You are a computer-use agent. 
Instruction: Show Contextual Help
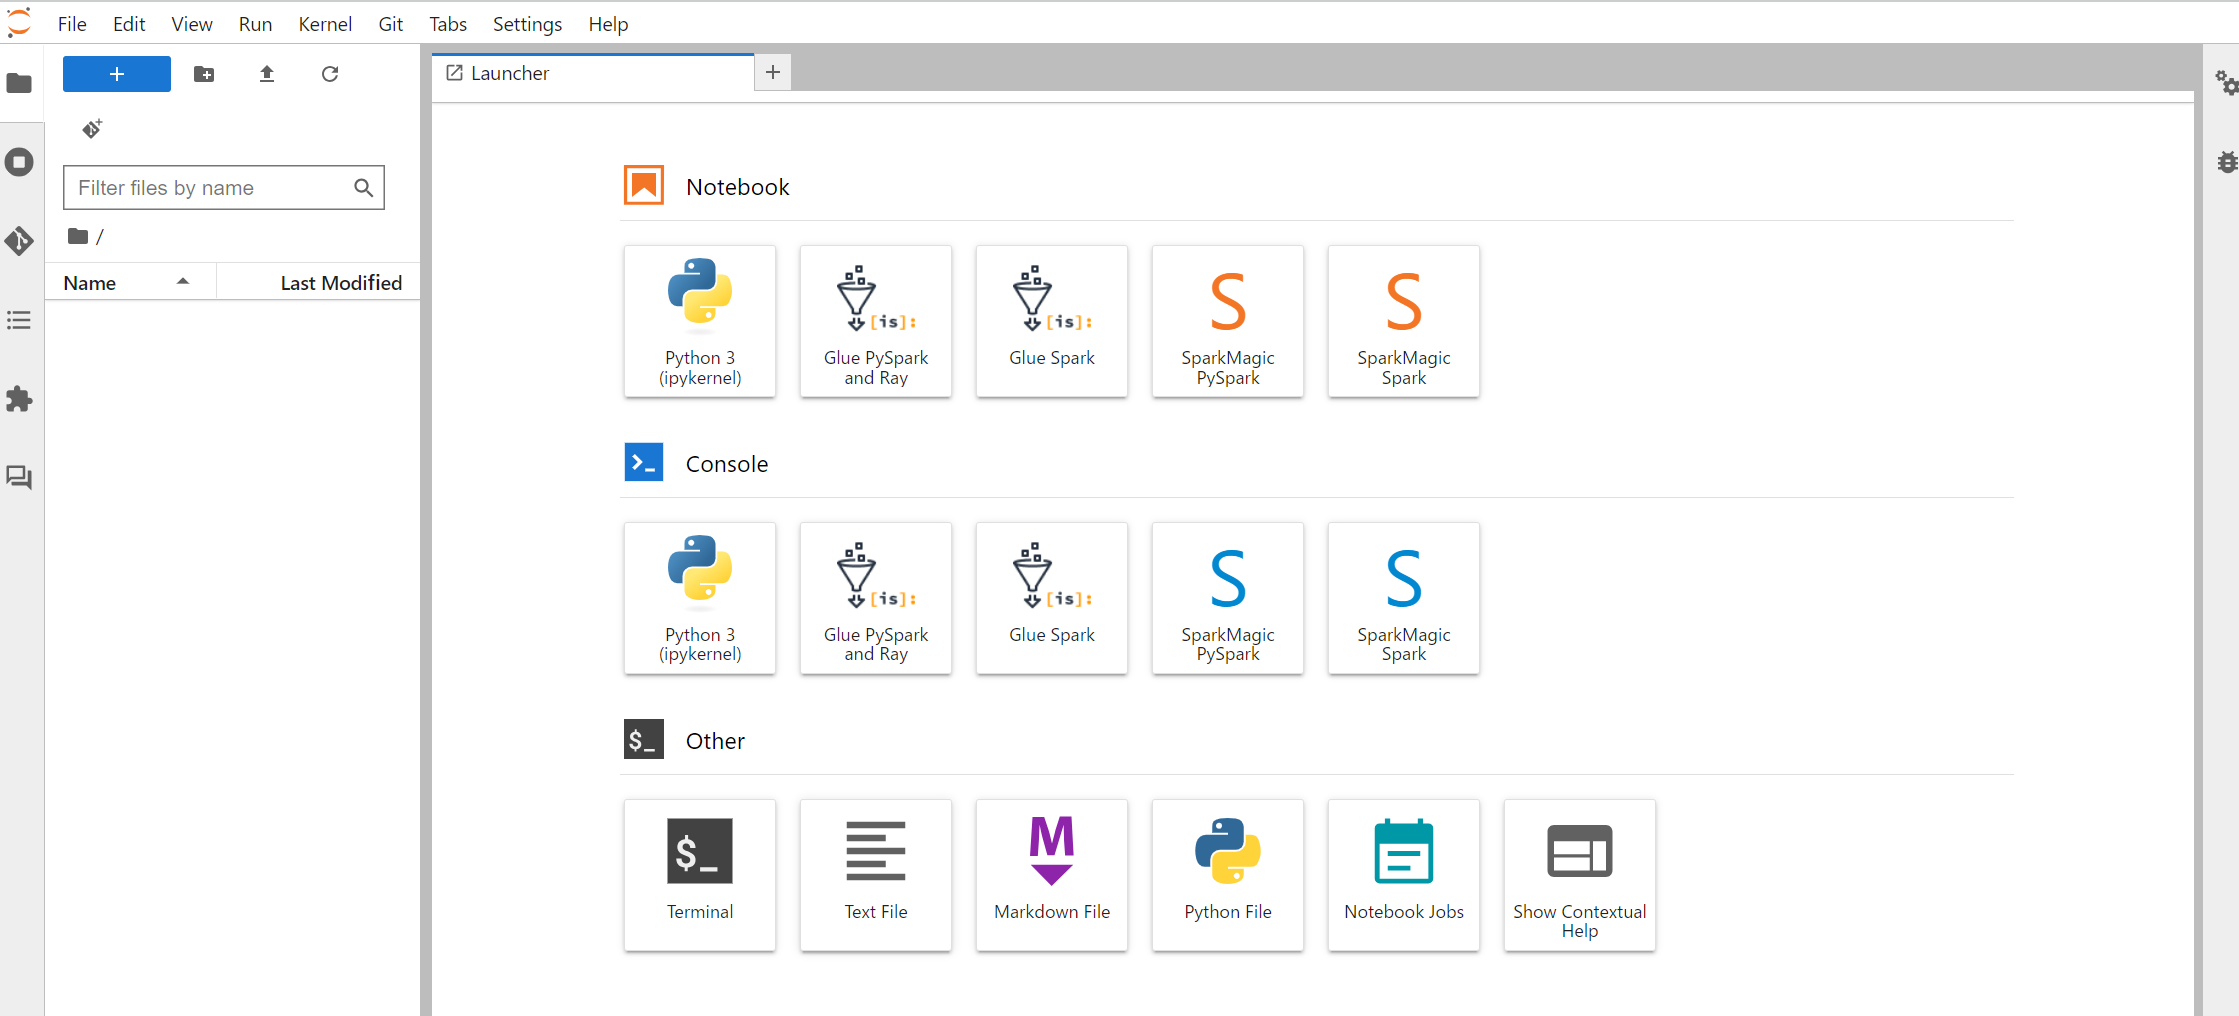(x=1580, y=875)
